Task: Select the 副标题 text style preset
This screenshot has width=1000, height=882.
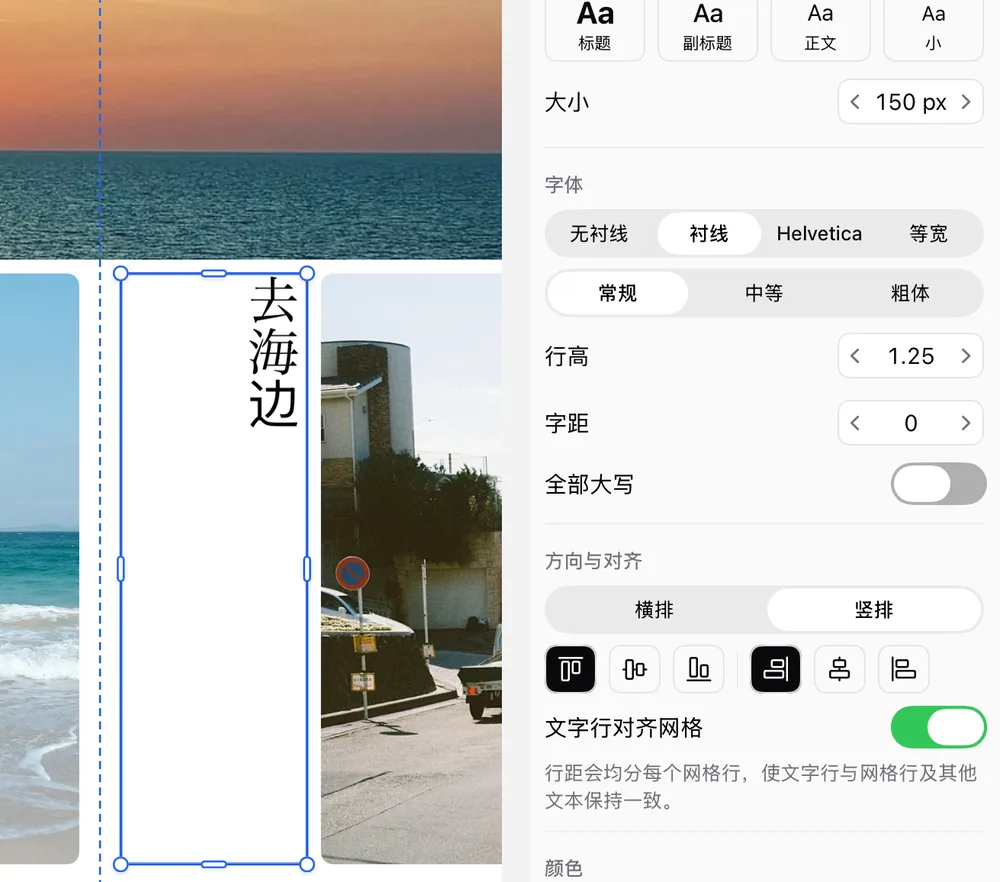Action: click(707, 29)
